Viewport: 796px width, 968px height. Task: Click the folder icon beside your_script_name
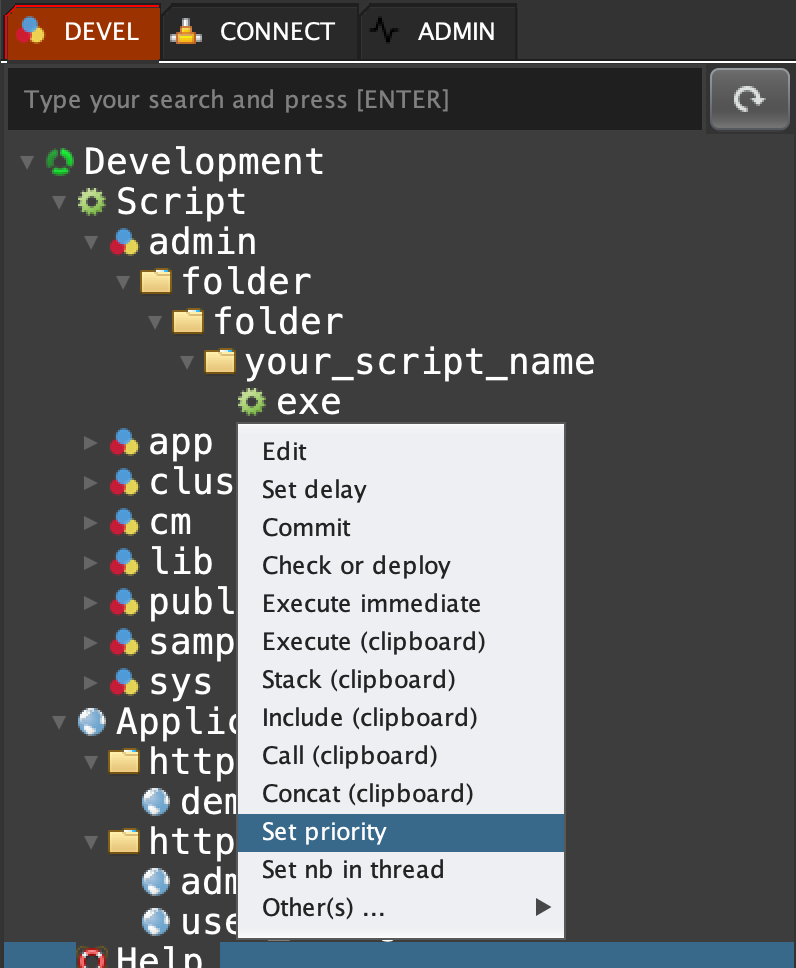220,361
